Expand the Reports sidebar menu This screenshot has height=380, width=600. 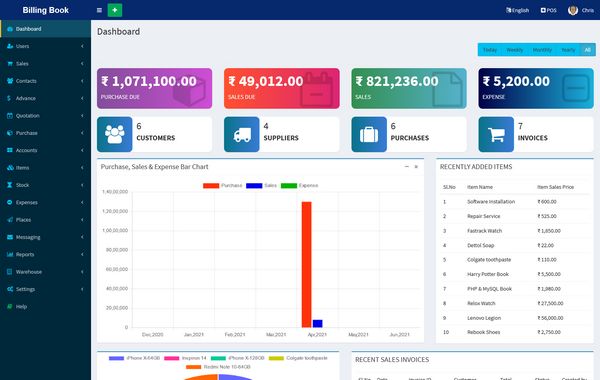pyautogui.click(x=46, y=254)
